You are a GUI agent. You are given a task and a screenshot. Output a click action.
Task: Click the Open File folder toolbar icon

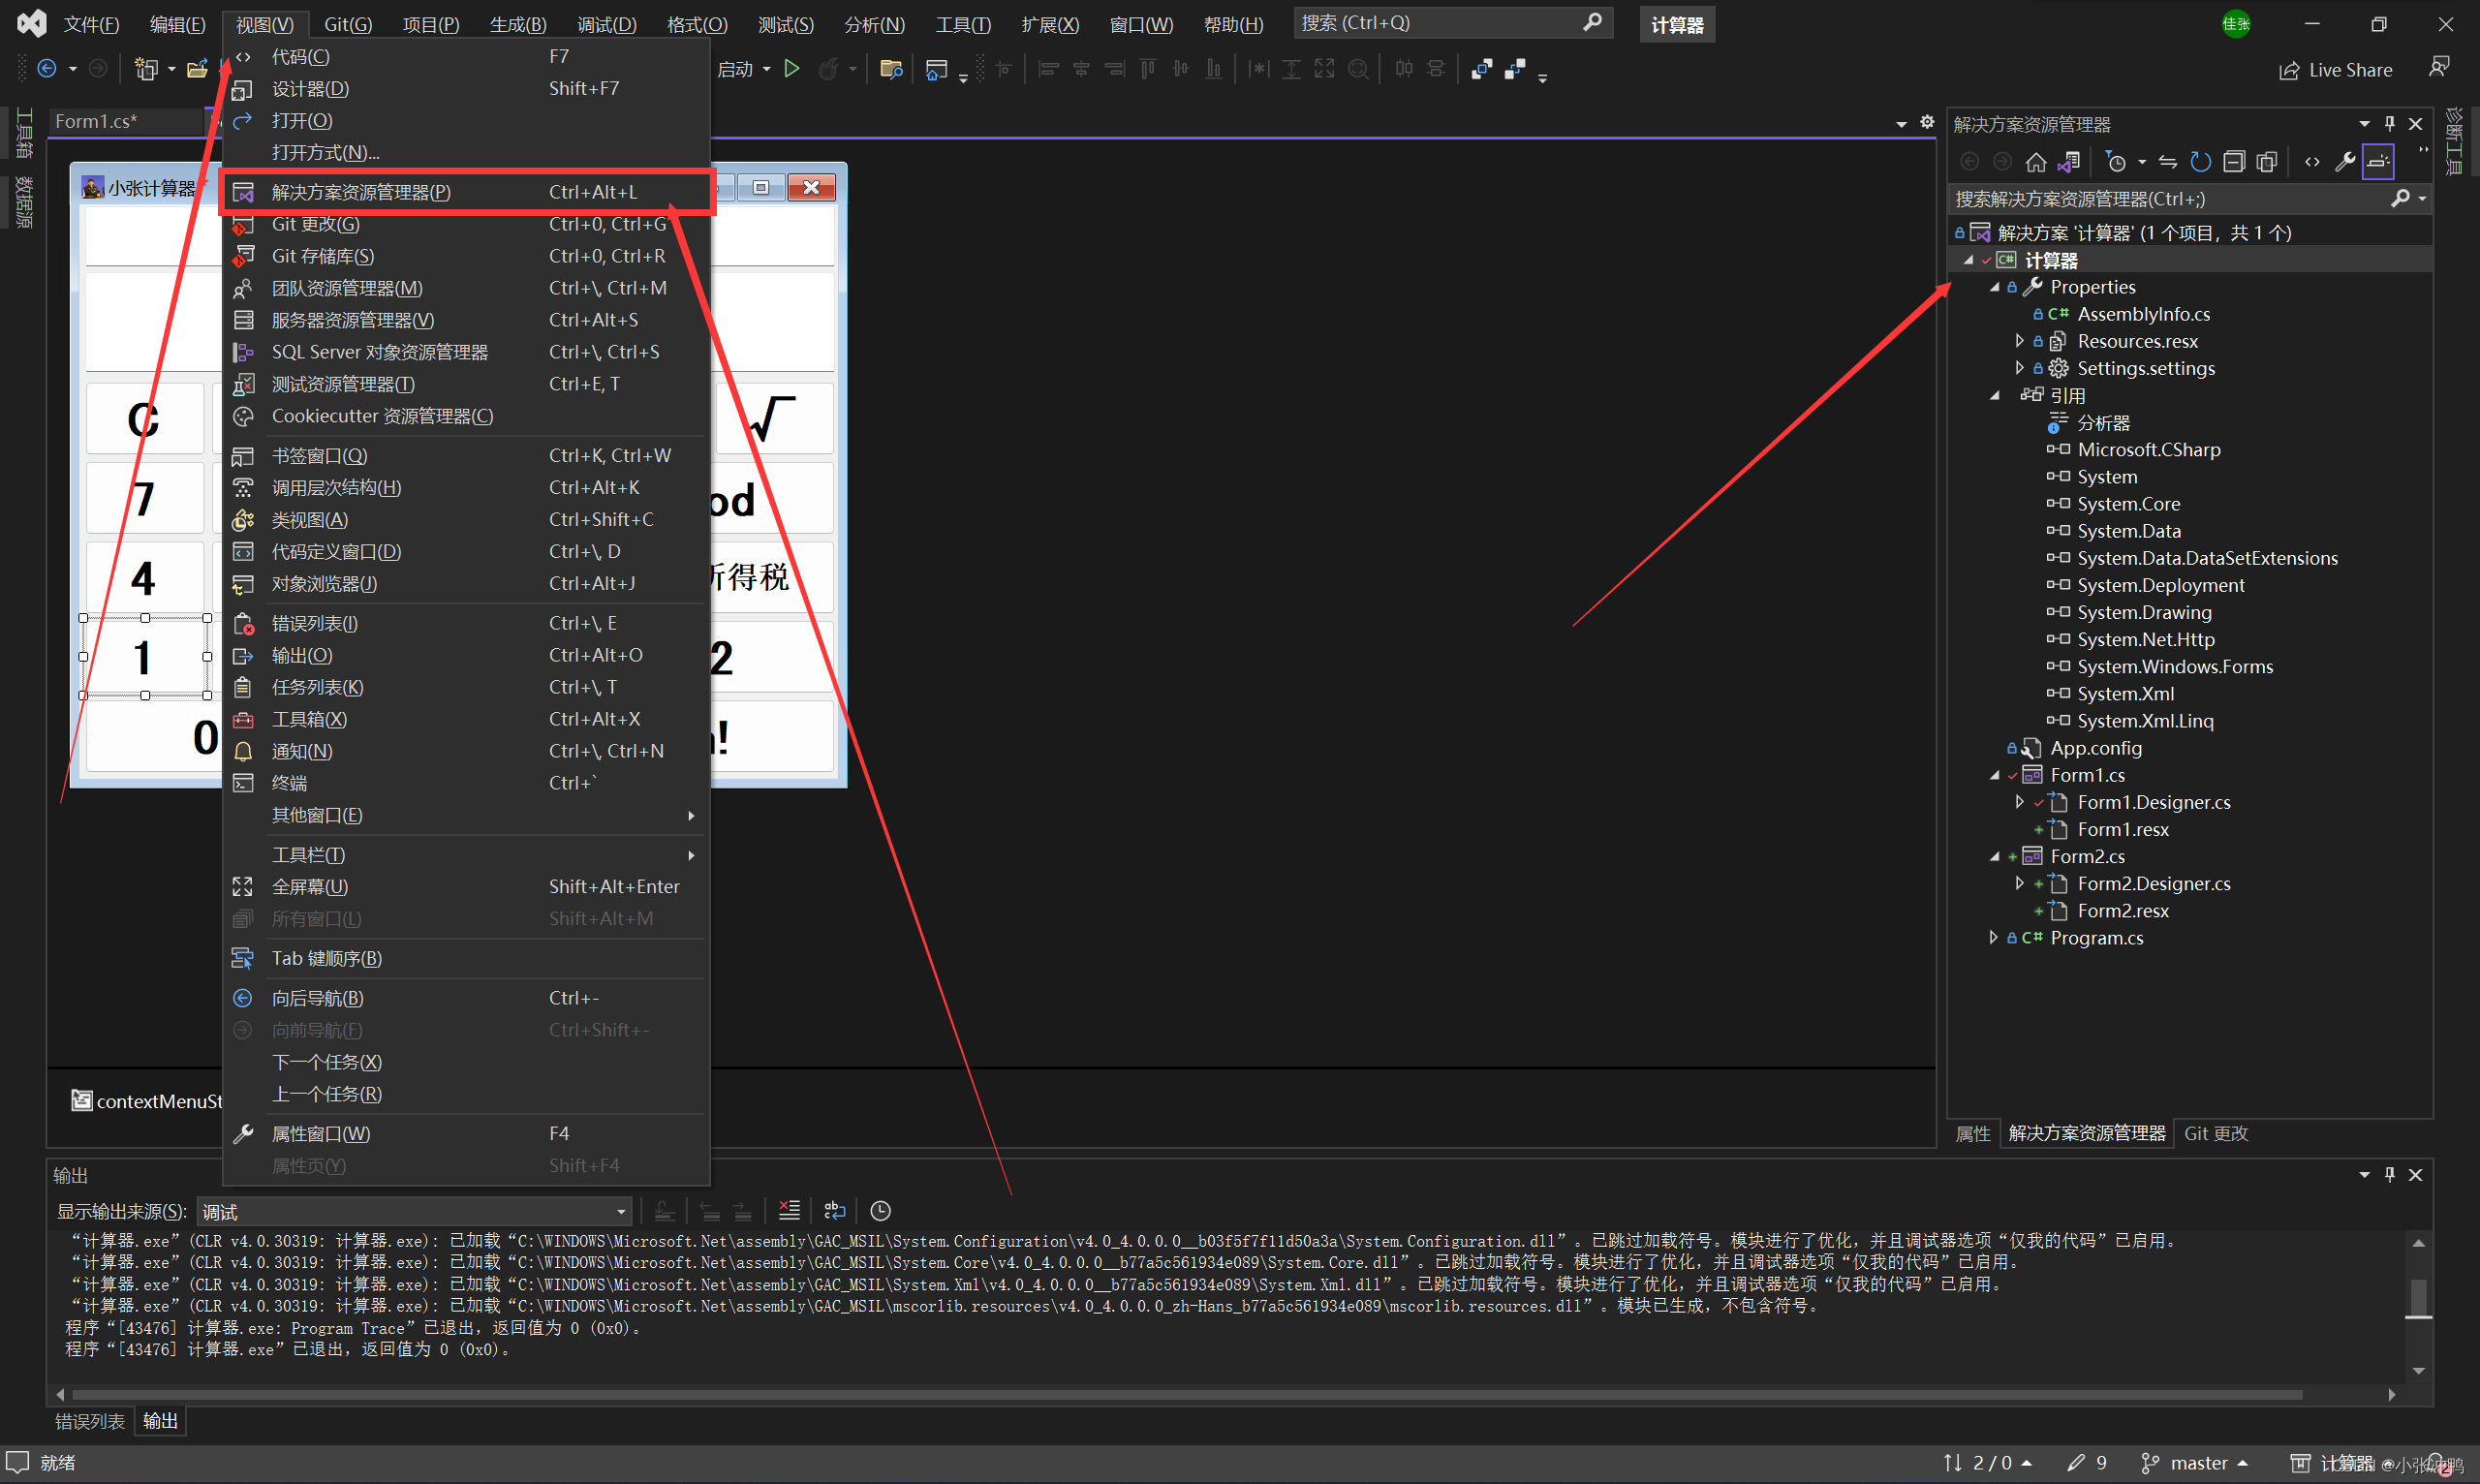tap(197, 69)
